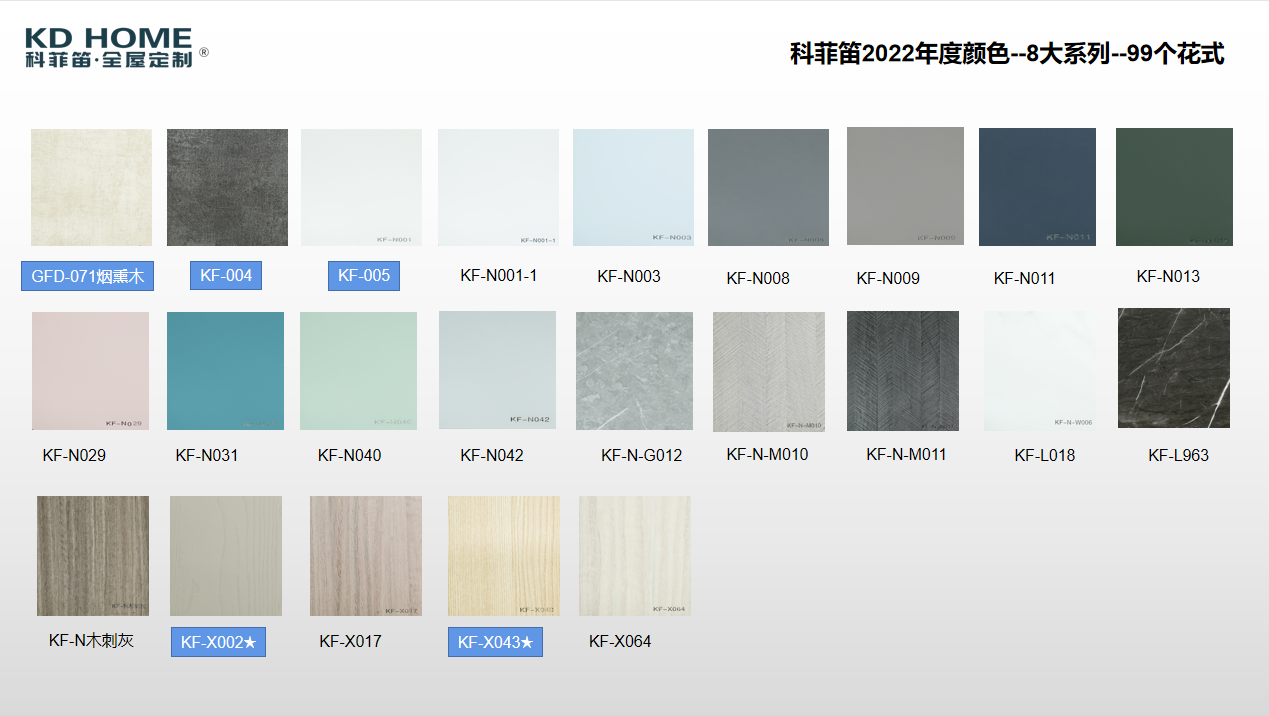
Task: Select the warm gray swatch above KF-N009
Action: (905, 186)
